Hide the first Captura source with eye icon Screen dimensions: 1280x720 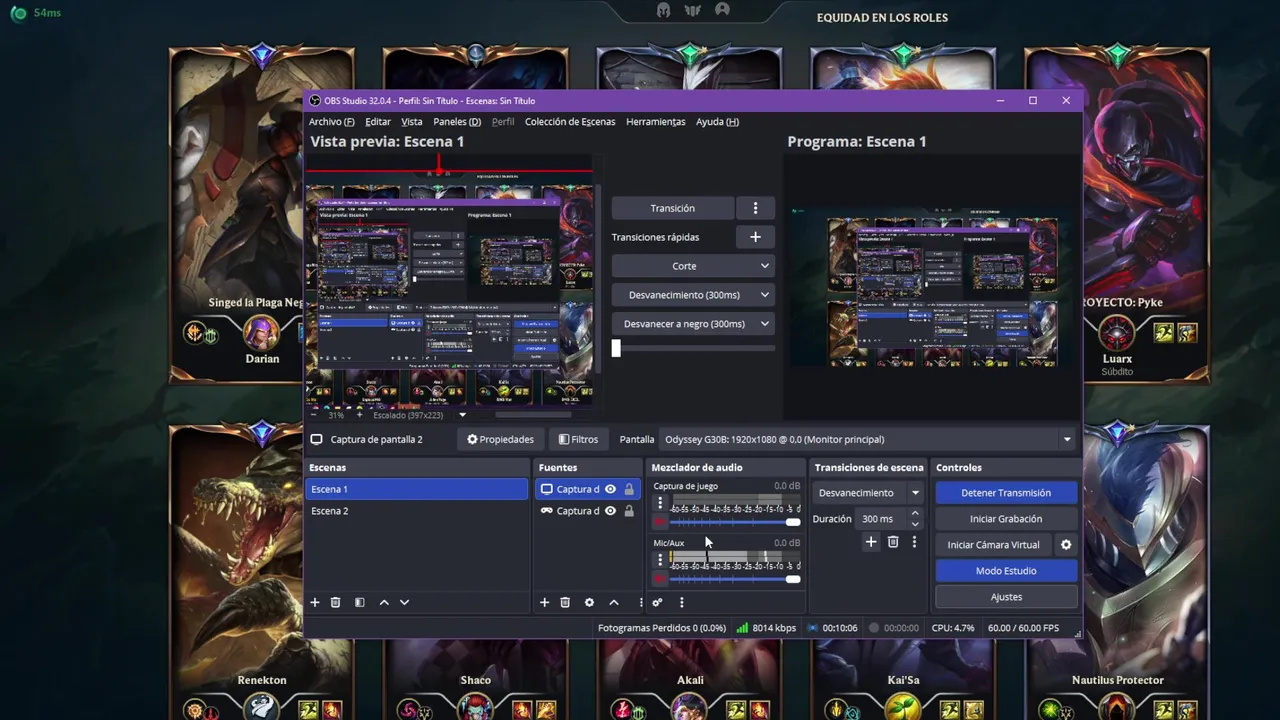pyautogui.click(x=610, y=489)
